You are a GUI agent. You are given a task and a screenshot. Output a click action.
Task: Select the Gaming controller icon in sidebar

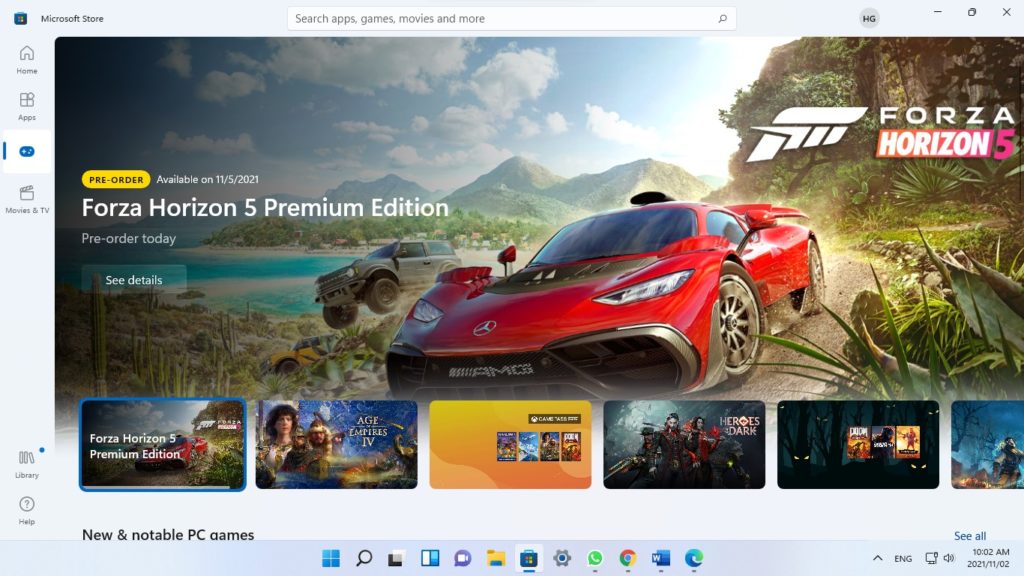27,152
